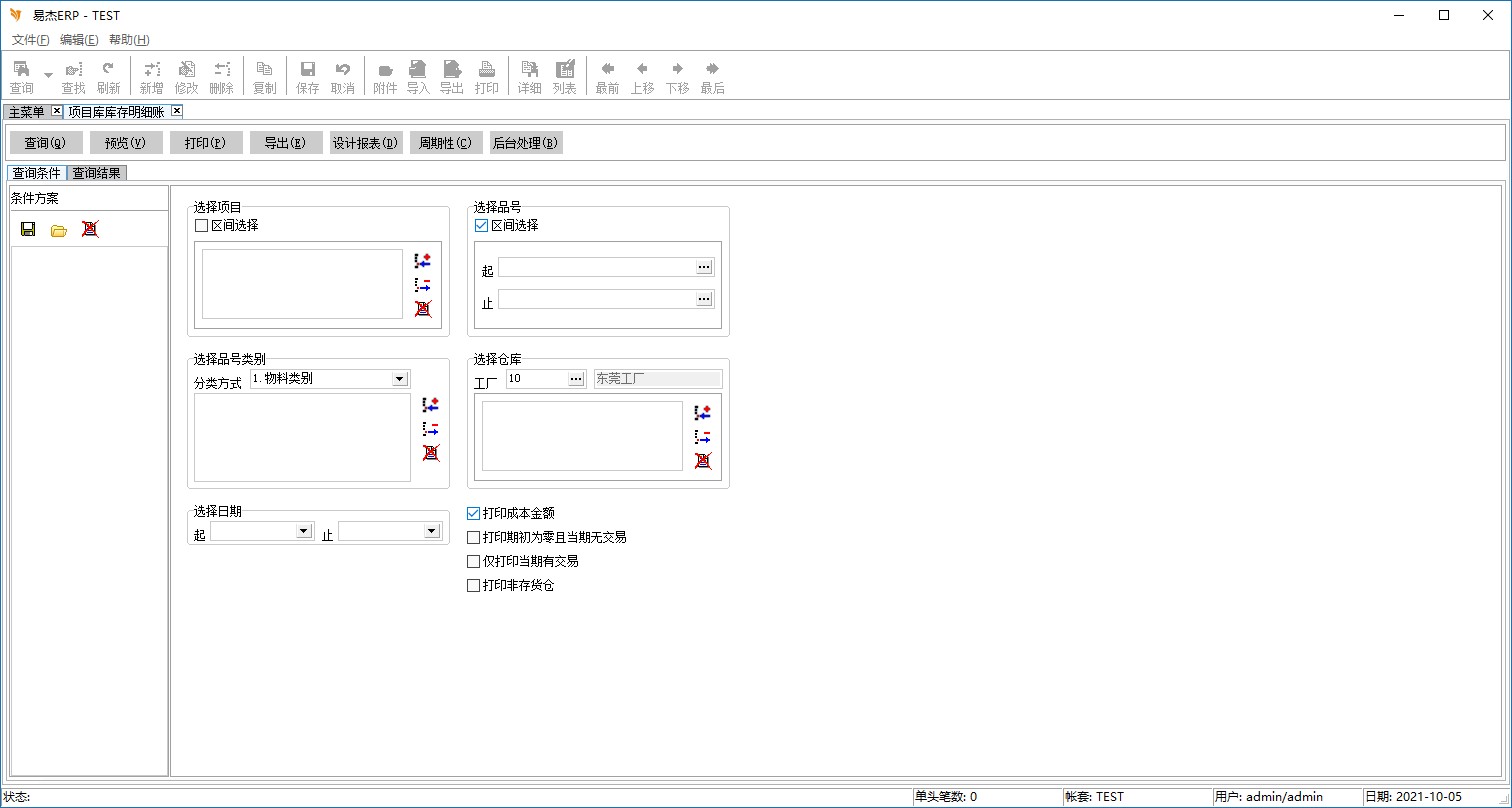
Task: Open the start date 起 dropdown
Action: tap(304, 531)
